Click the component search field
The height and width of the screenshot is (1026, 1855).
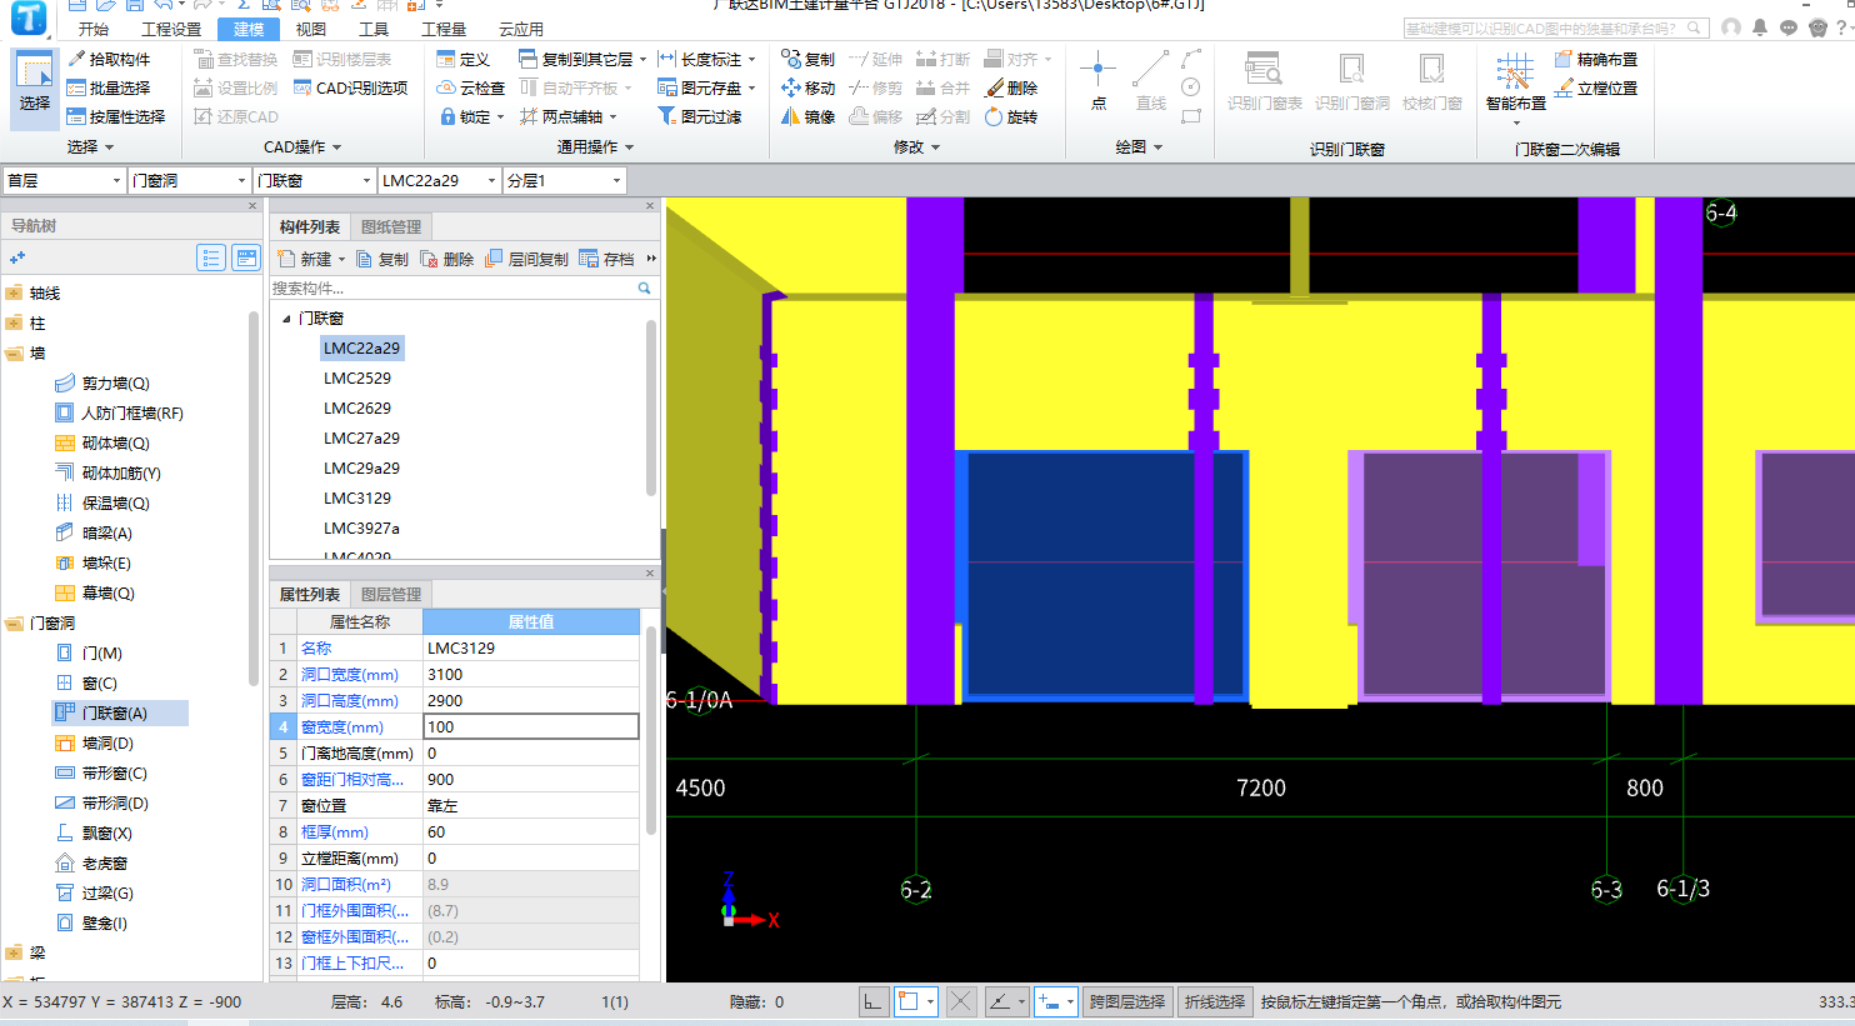click(452, 288)
